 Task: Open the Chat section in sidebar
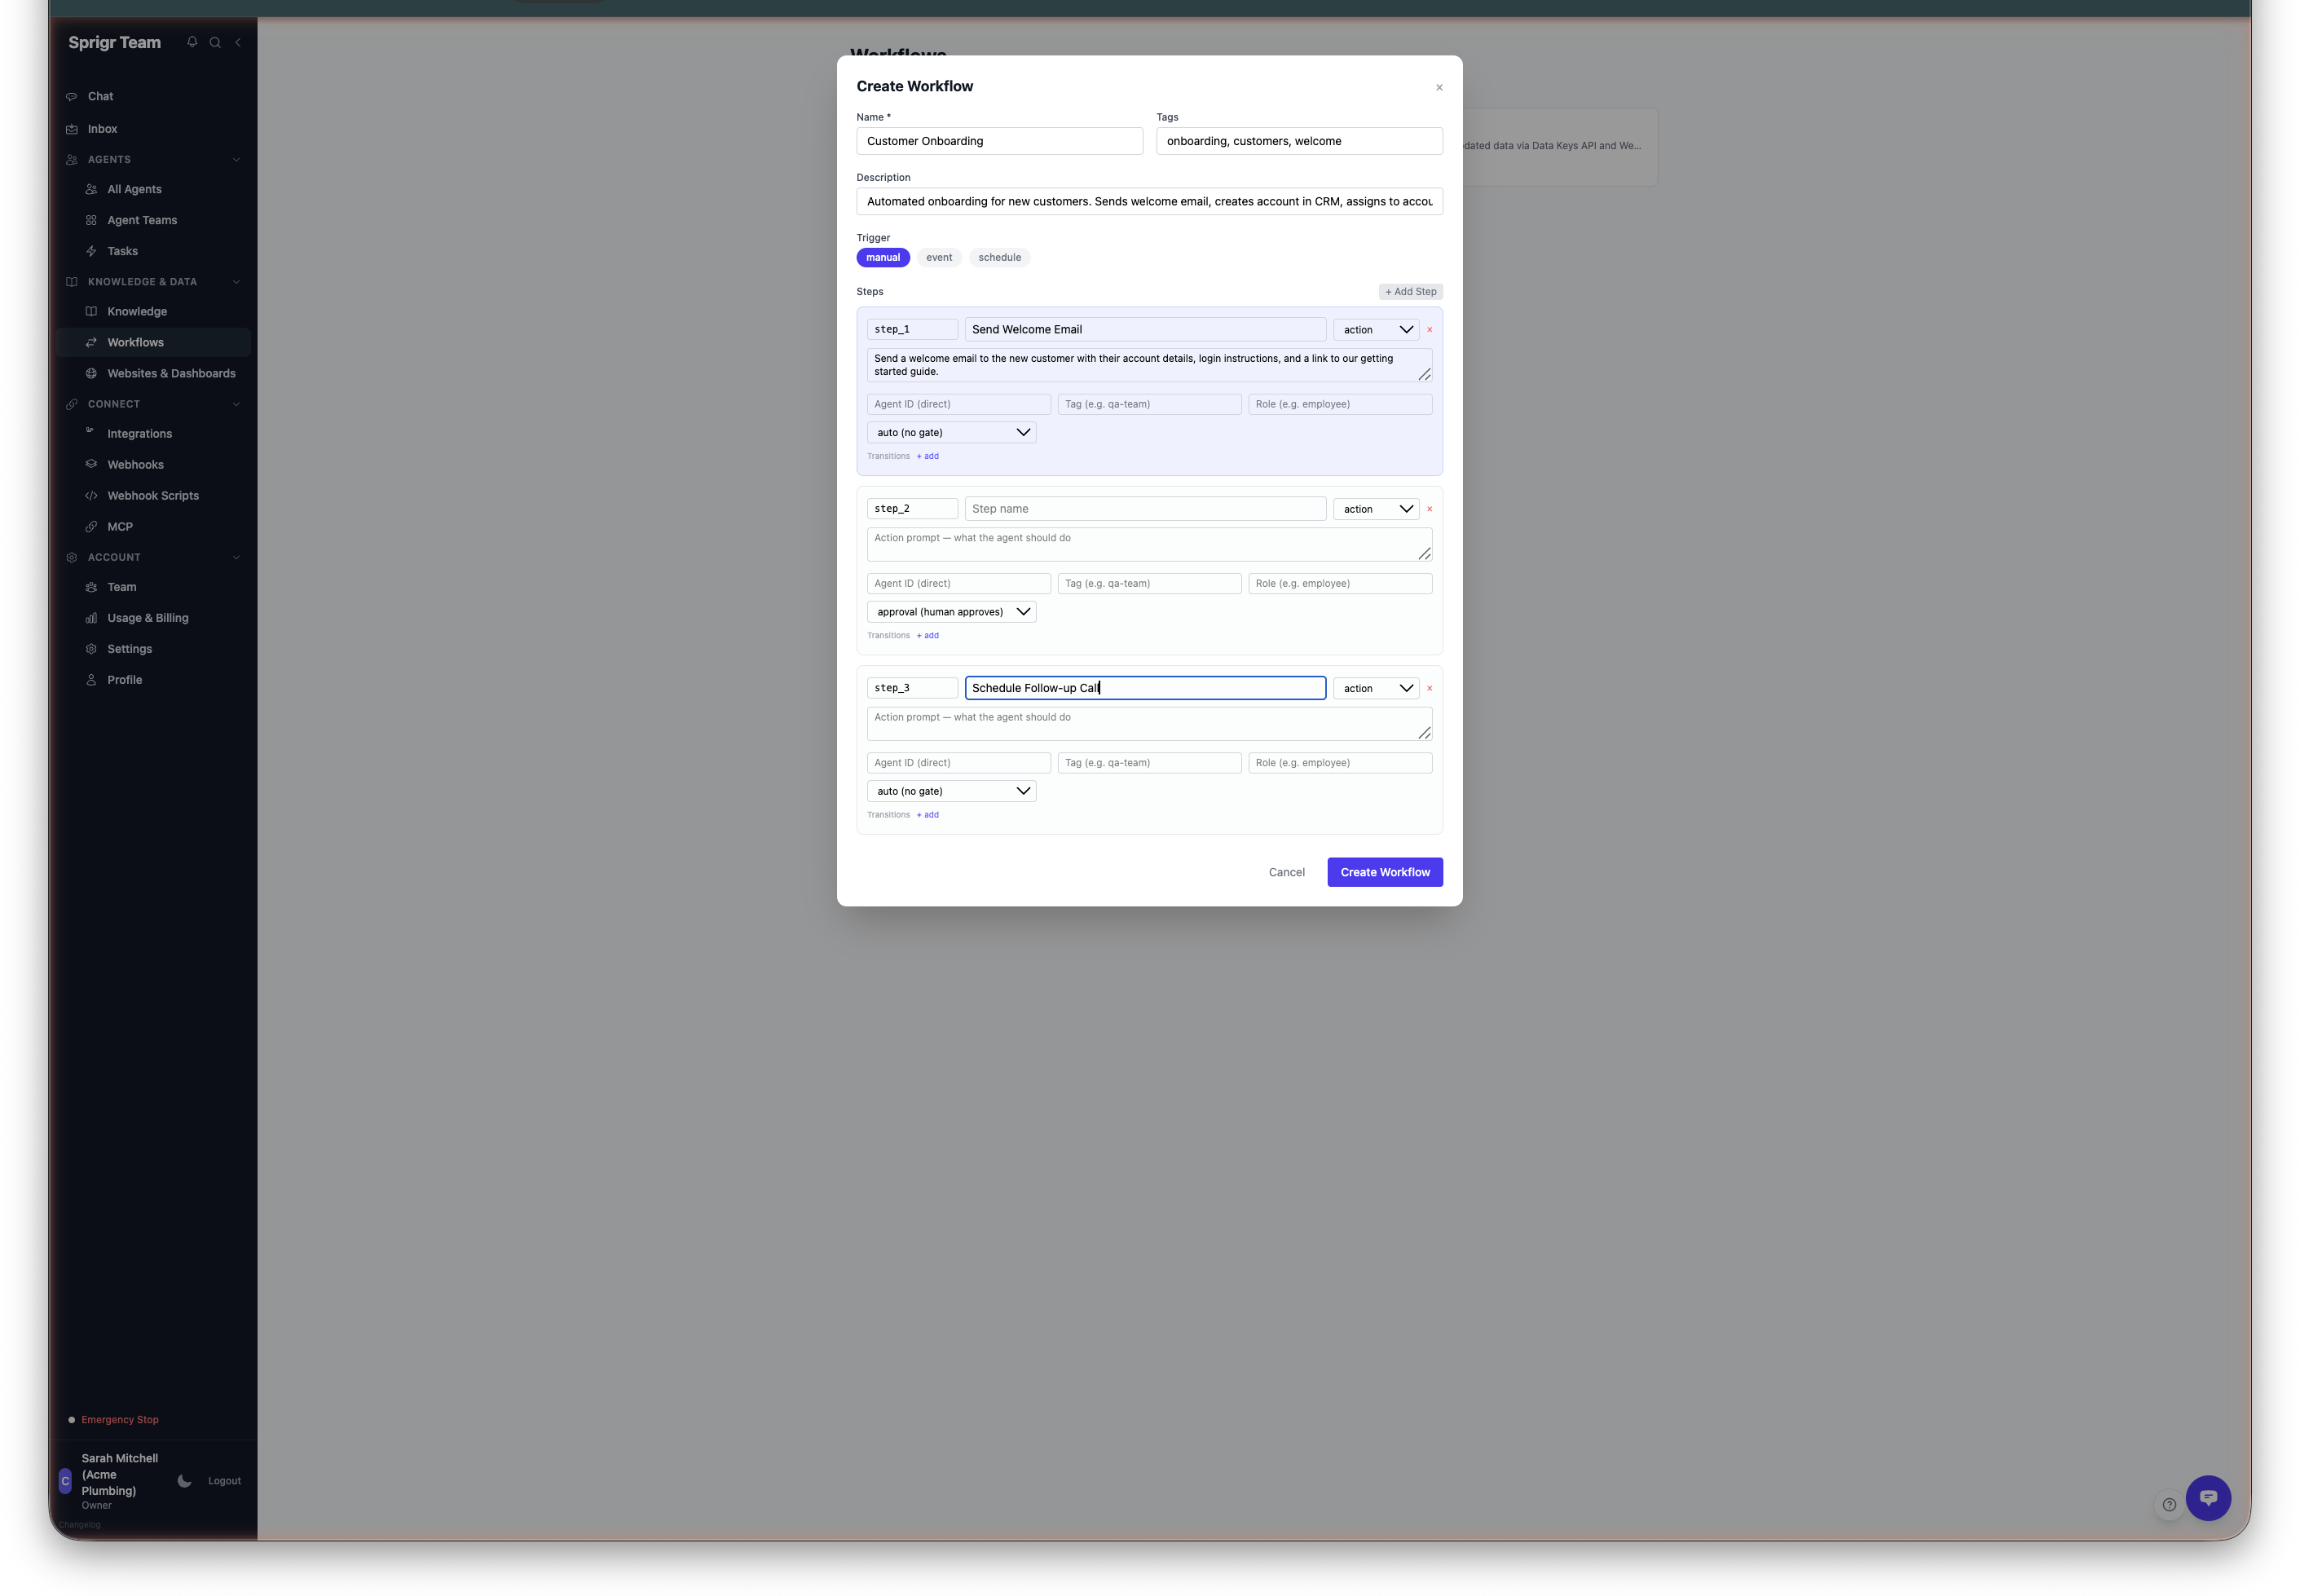100,96
